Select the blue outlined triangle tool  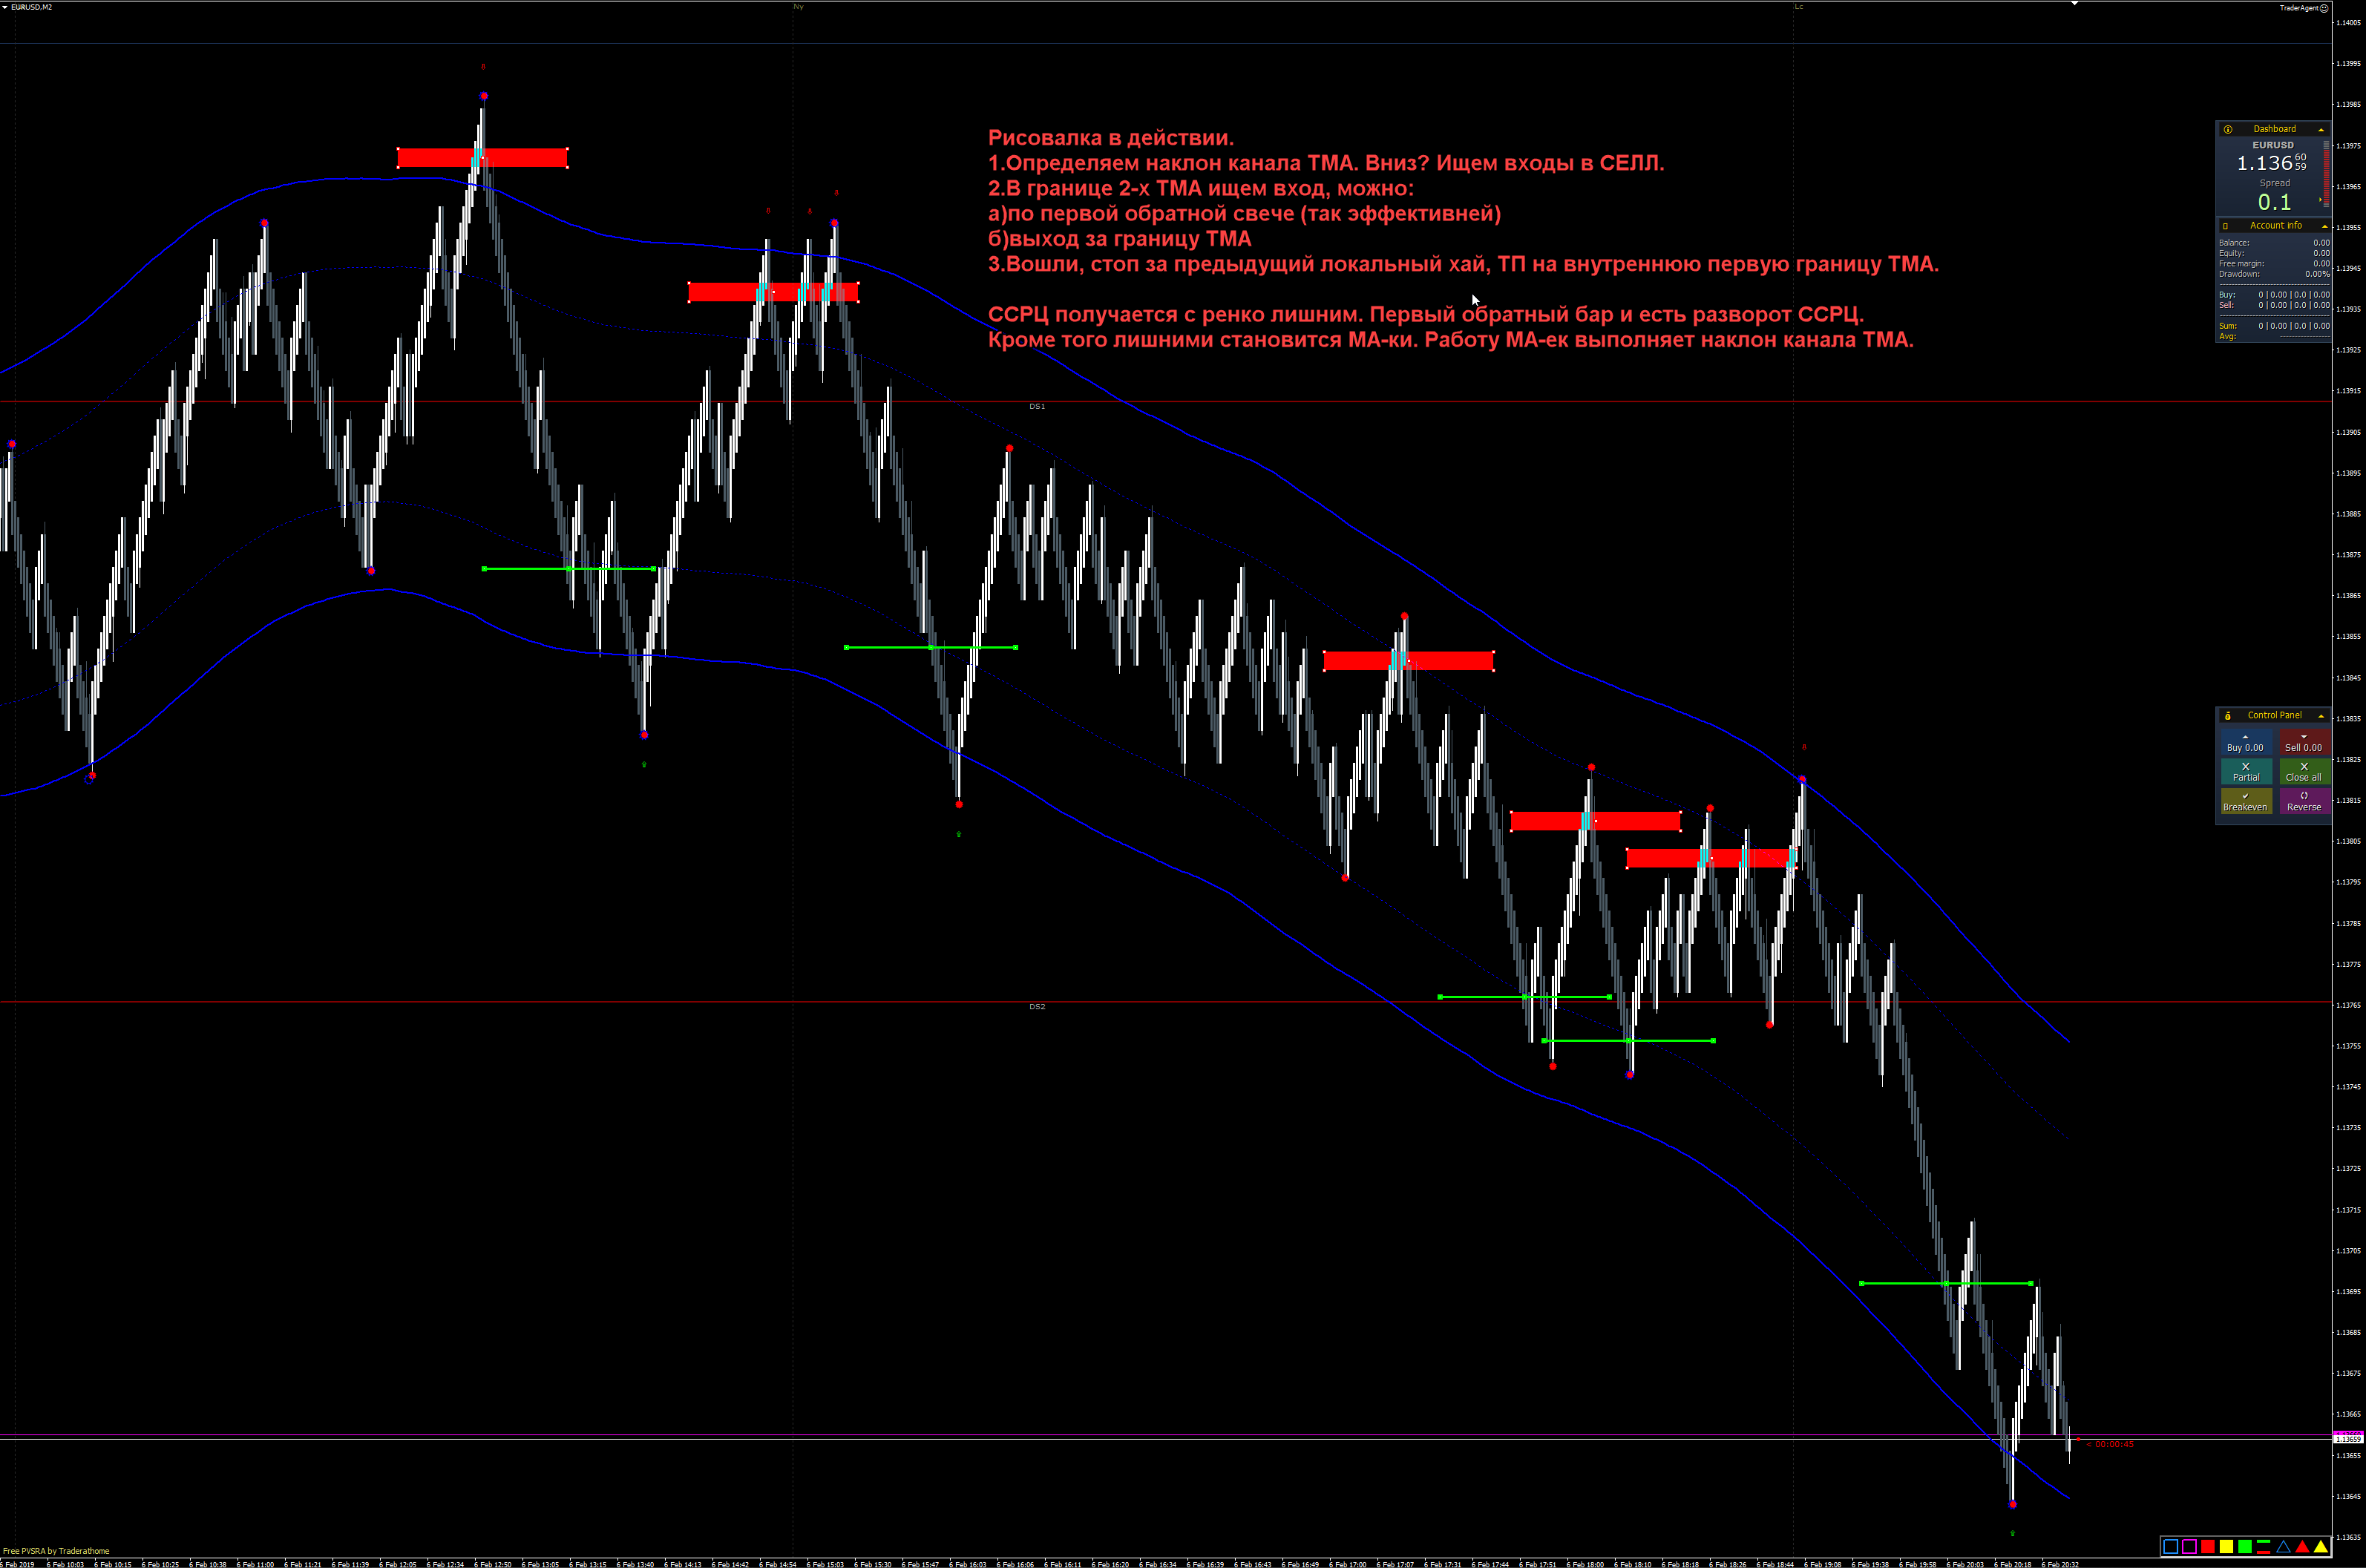click(2283, 1546)
